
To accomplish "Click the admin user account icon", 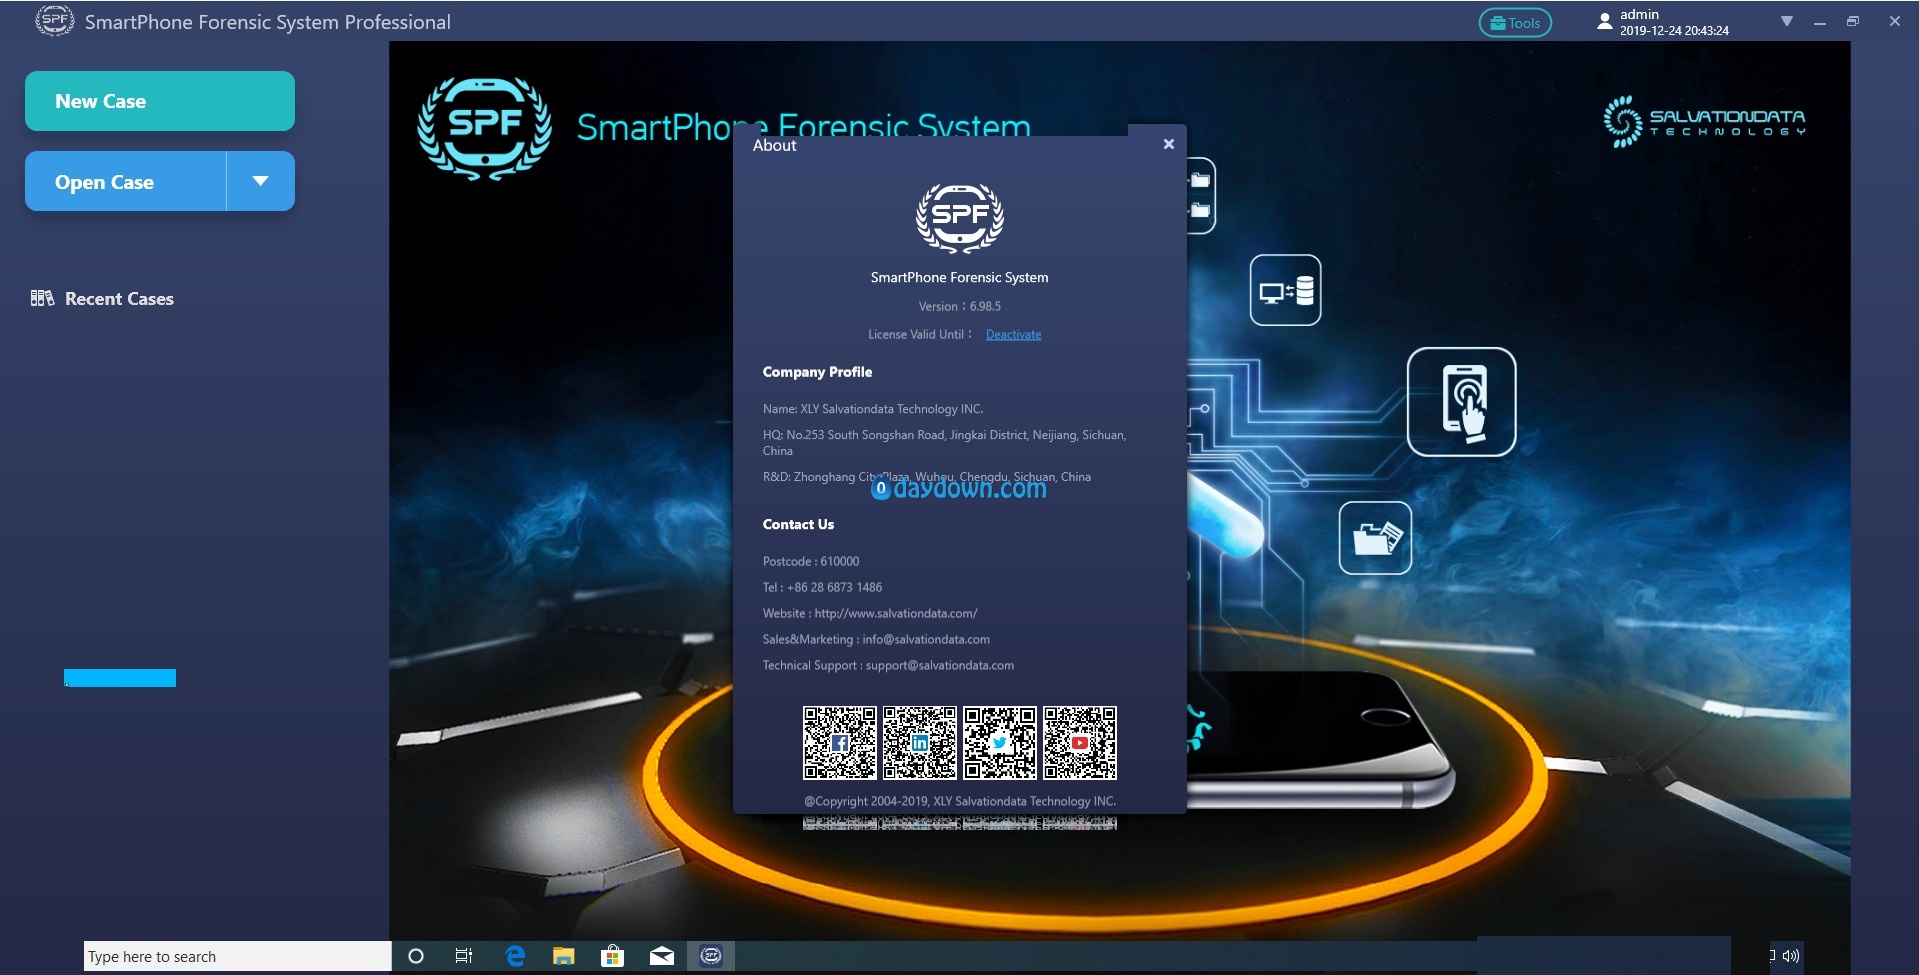I will (x=1604, y=22).
